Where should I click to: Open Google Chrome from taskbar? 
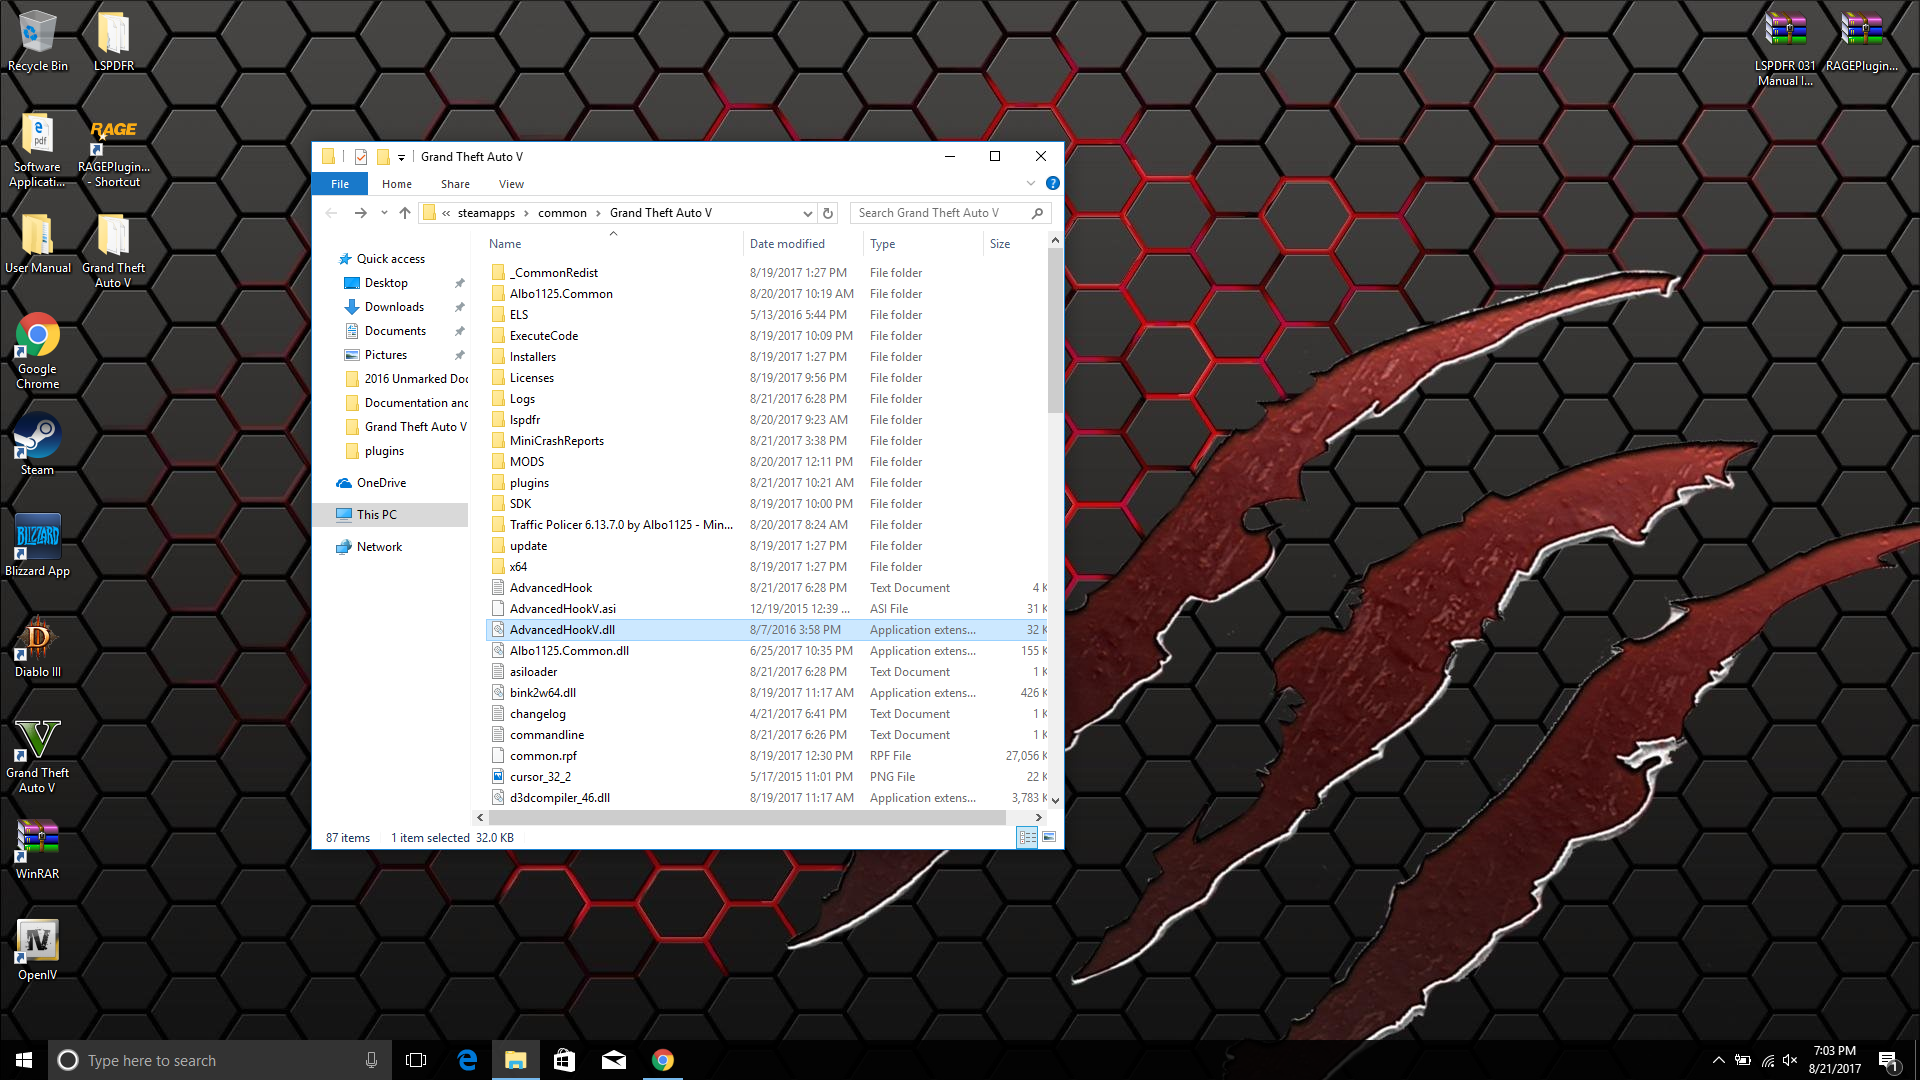(x=663, y=1060)
